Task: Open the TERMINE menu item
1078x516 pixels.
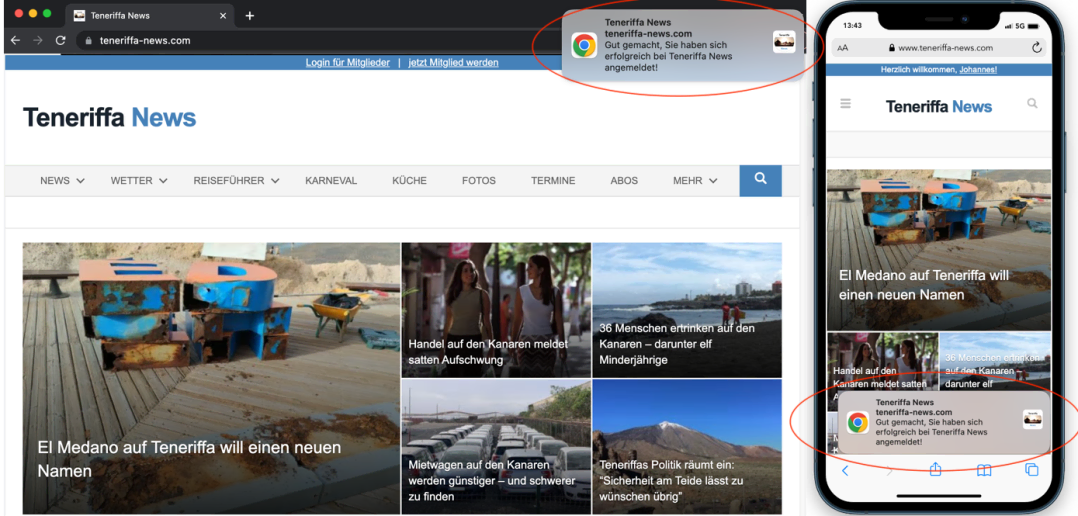Action: coord(553,181)
